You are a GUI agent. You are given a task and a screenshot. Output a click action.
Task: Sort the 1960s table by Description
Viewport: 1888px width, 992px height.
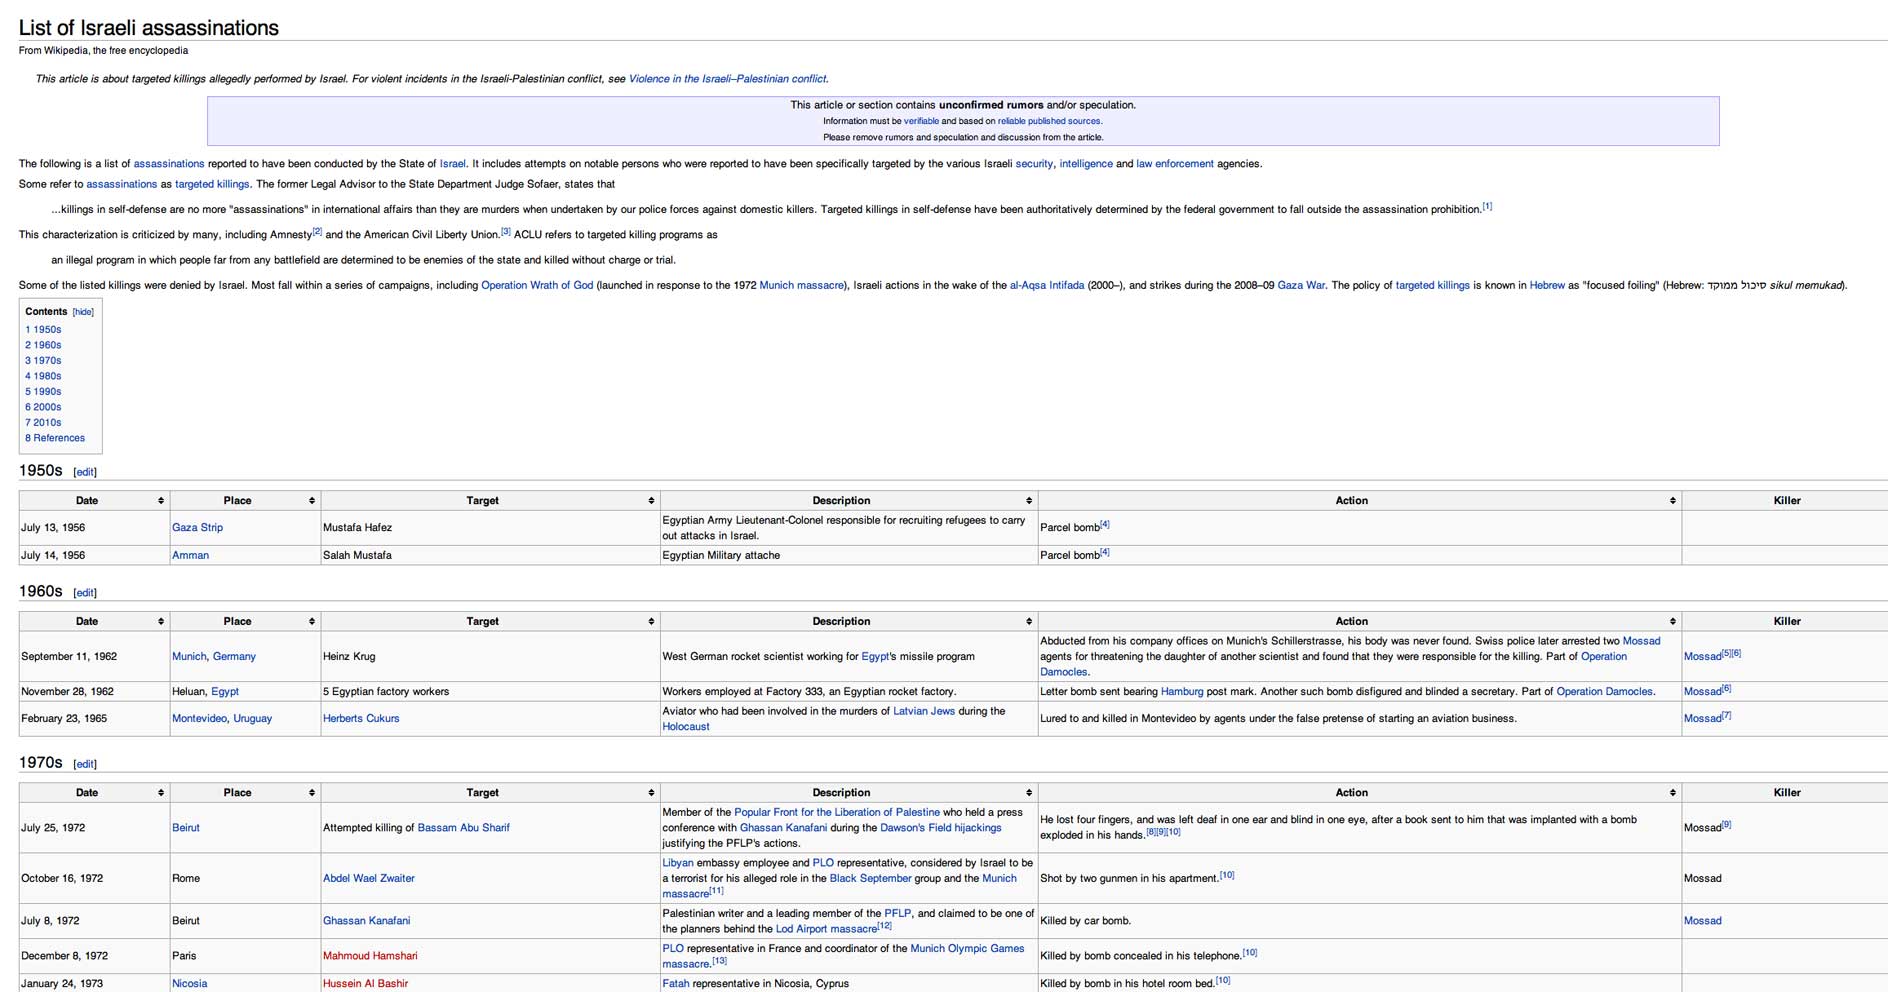pos(1028,621)
